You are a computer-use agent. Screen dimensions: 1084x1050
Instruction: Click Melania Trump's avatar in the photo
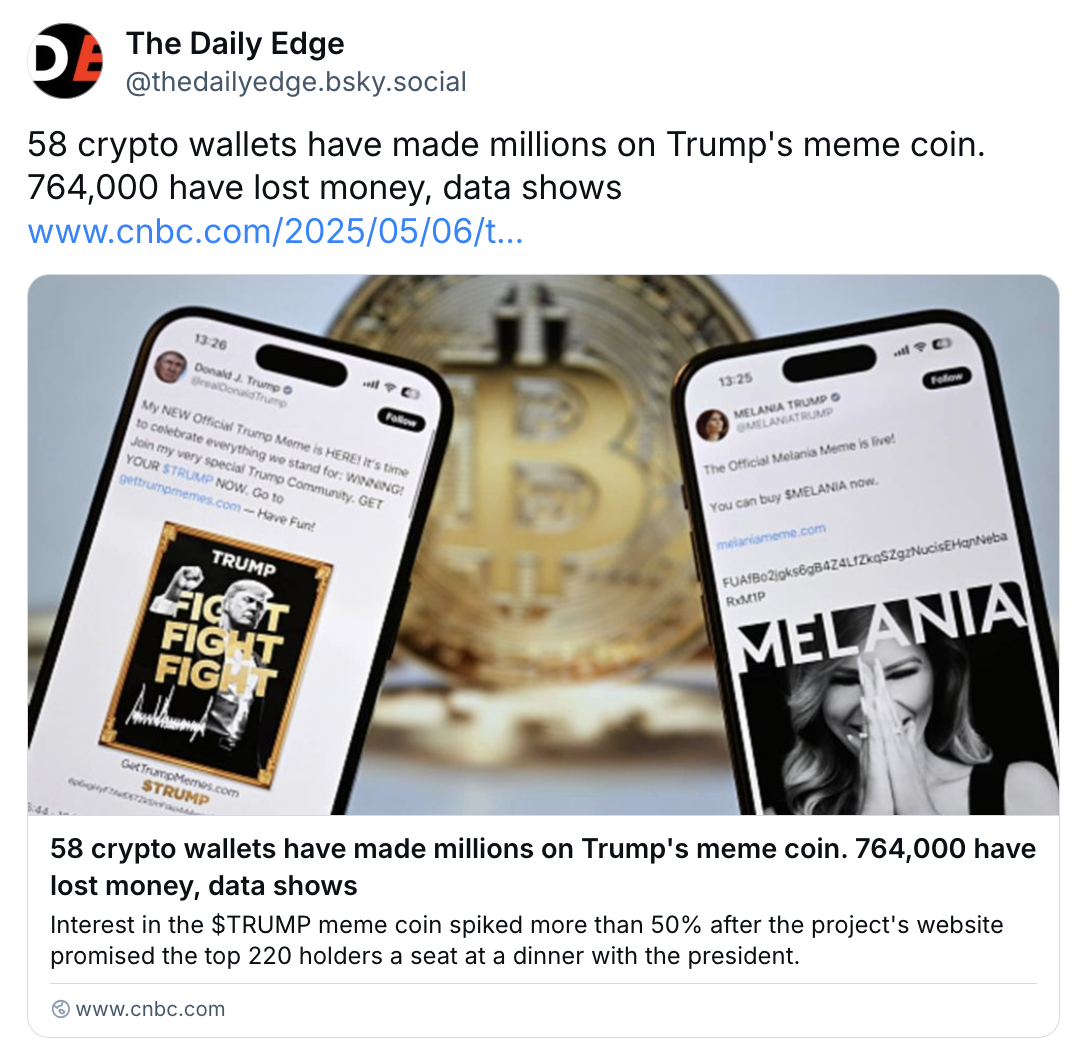(x=713, y=424)
